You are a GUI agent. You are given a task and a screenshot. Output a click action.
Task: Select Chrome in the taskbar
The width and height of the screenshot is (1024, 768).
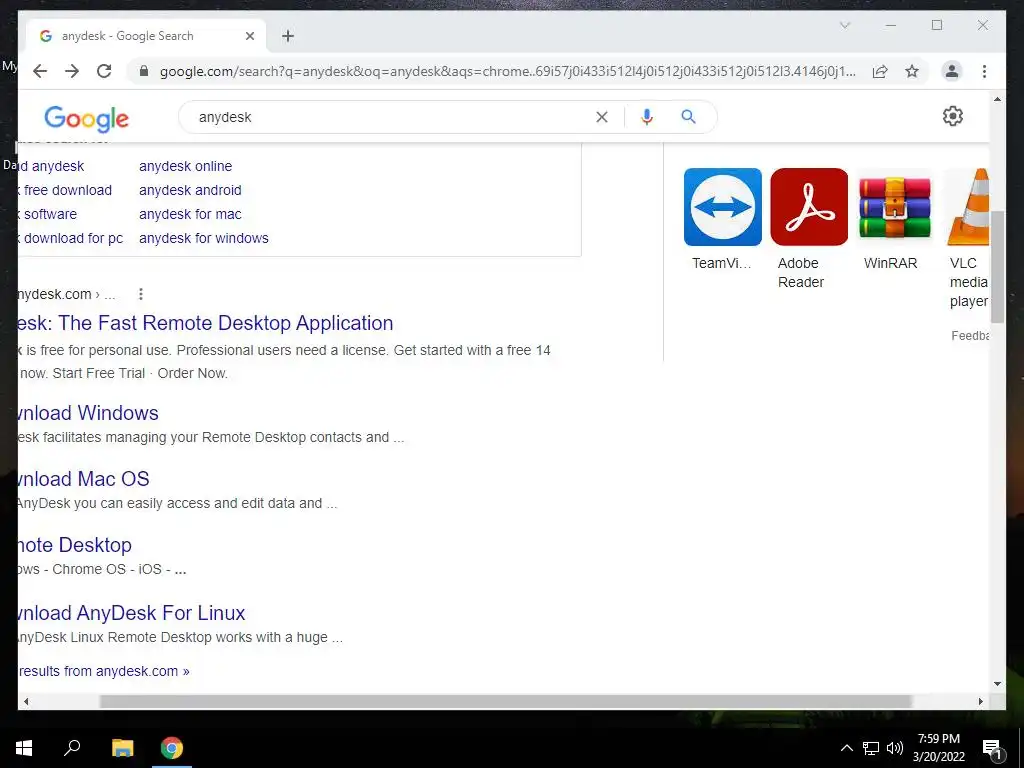pyautogui.click(x=172, y=748)
